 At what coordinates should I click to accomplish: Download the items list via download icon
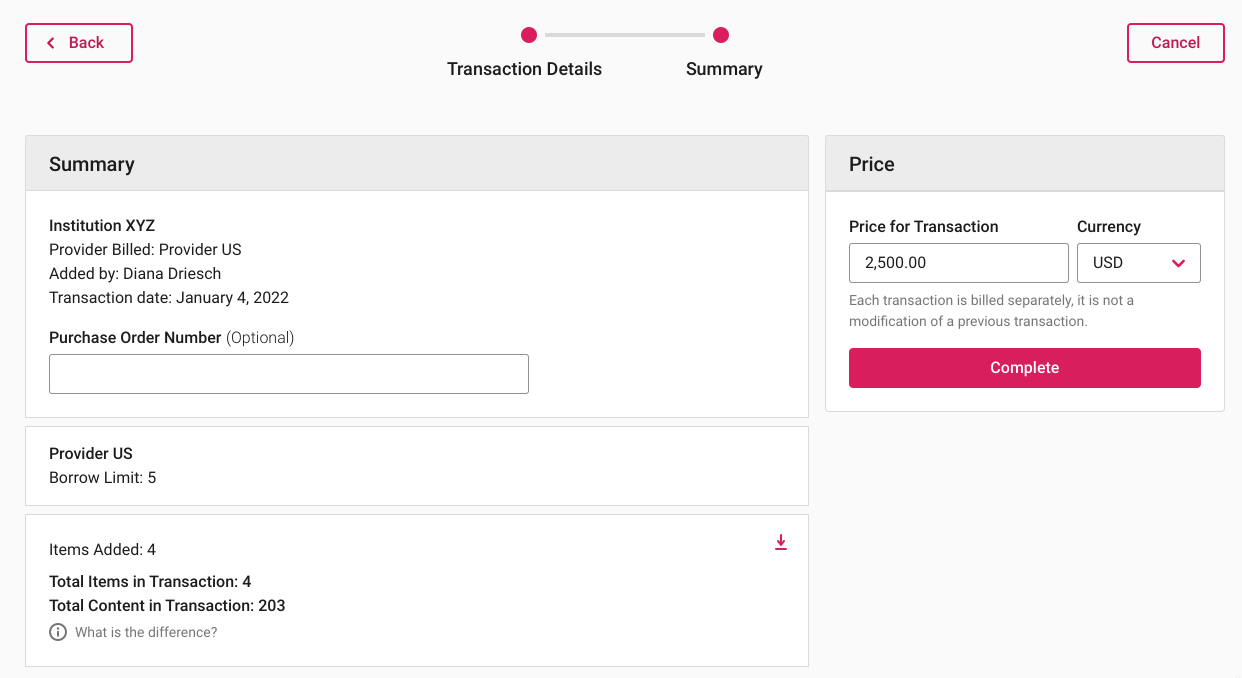tap(781, 542)
